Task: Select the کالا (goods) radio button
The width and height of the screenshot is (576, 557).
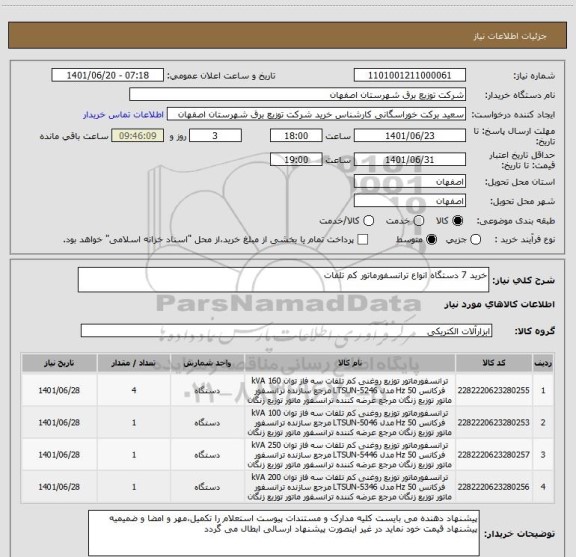Action: 458,221
